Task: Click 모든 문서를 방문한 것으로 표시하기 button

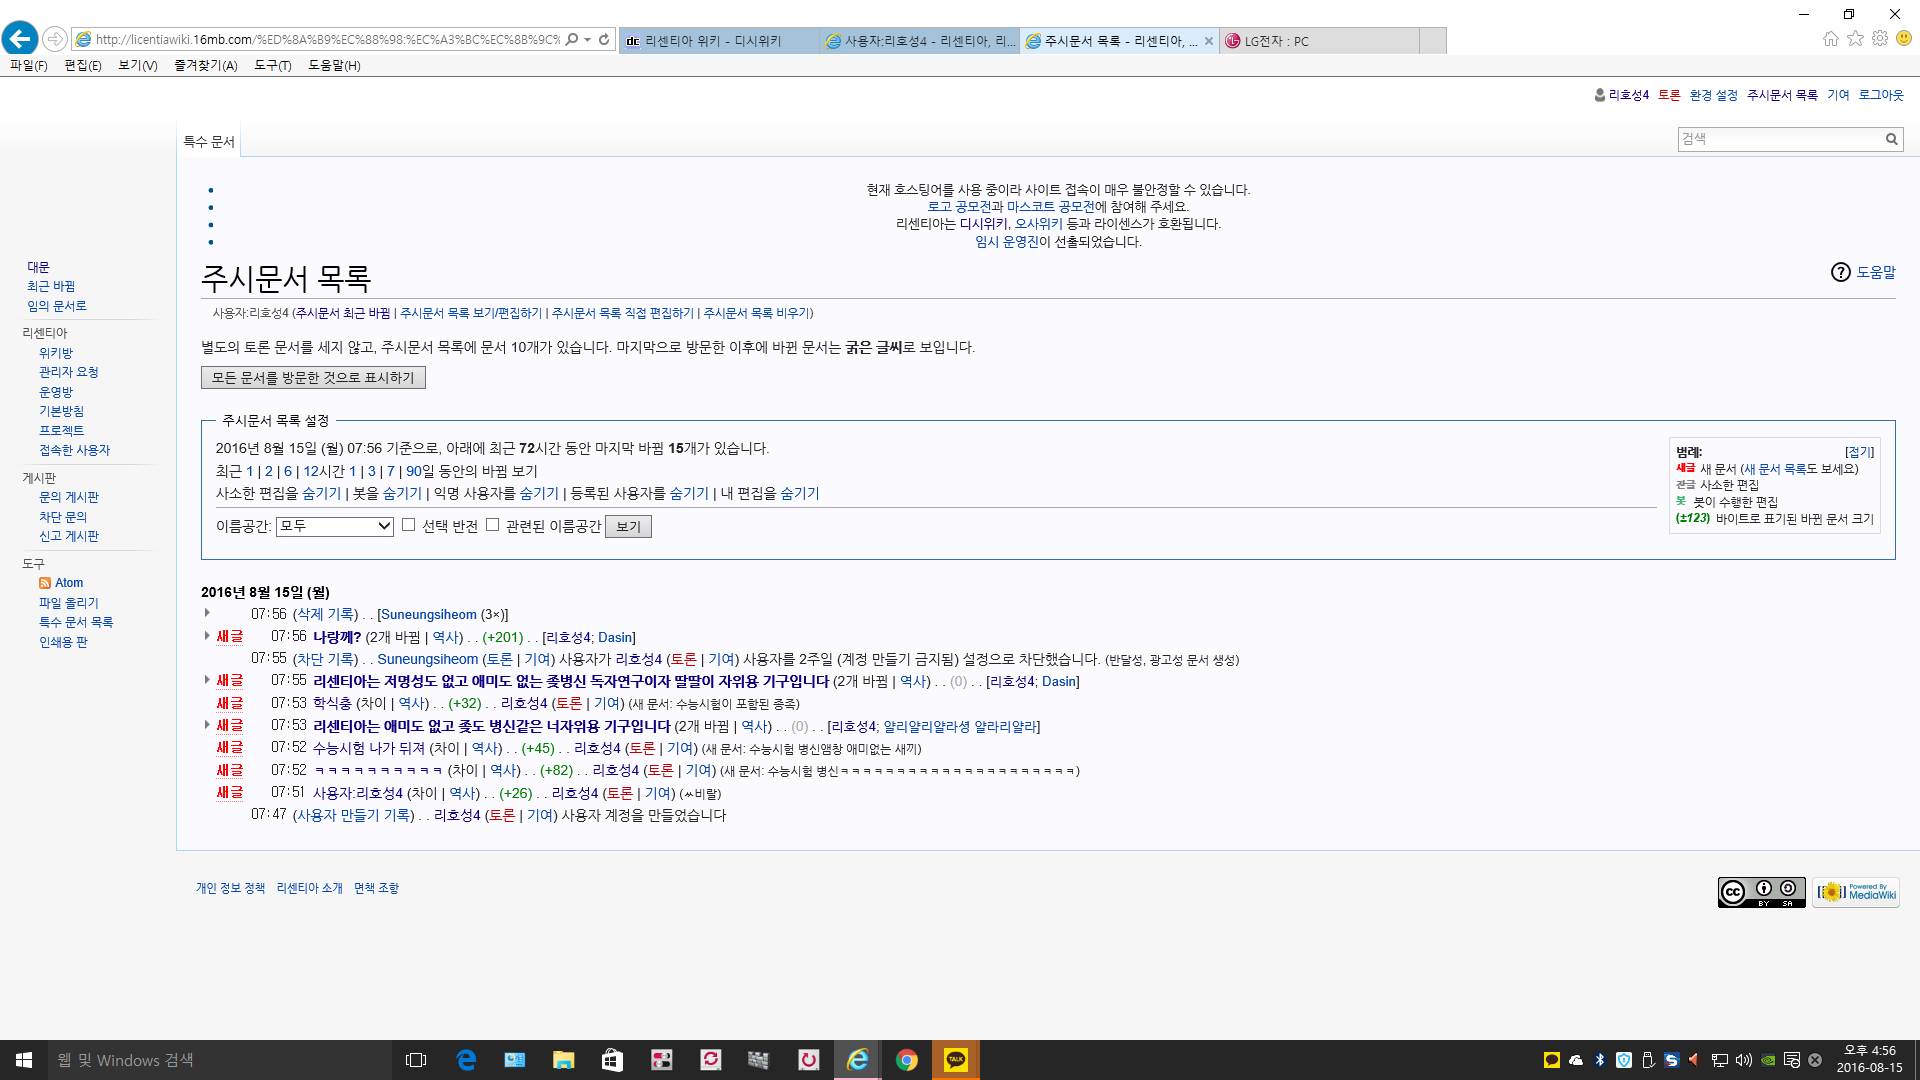Action: [x=313, y=378]
